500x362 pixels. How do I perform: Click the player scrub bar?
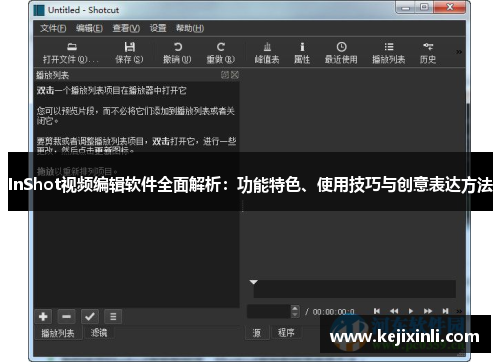pyautogui.click(x=354, y=289)
